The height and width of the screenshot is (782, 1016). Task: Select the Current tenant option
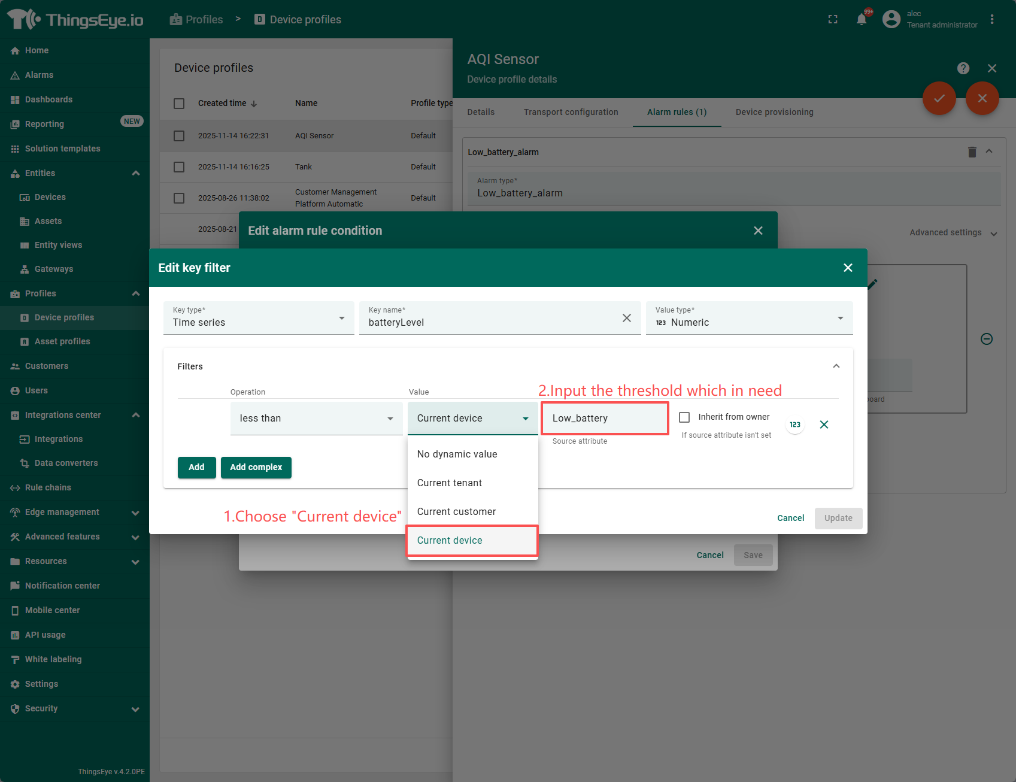point(450,483)
